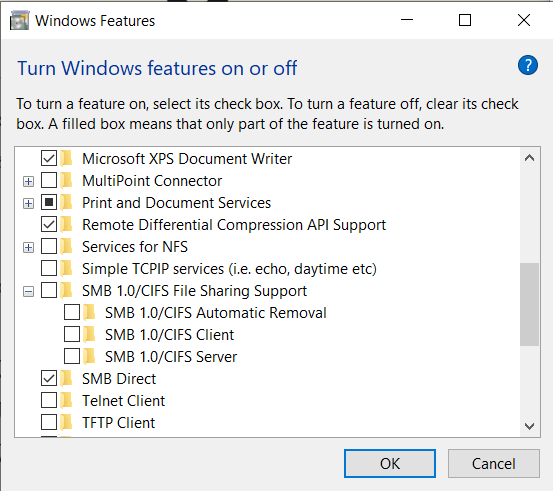Click the features list scrollbar thumb
The image size is (553, 491).
(x=529, y=304)
